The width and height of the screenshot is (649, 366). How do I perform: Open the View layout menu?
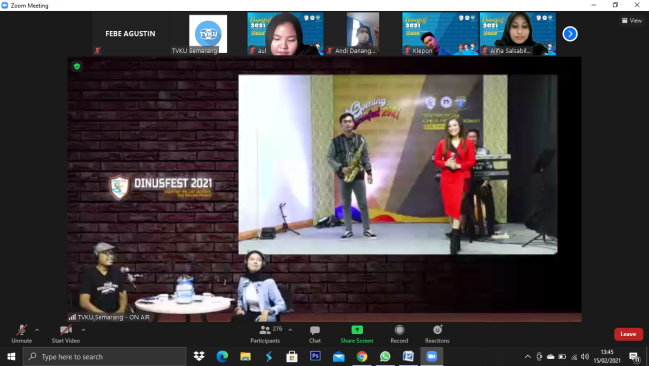click(632, 20)
